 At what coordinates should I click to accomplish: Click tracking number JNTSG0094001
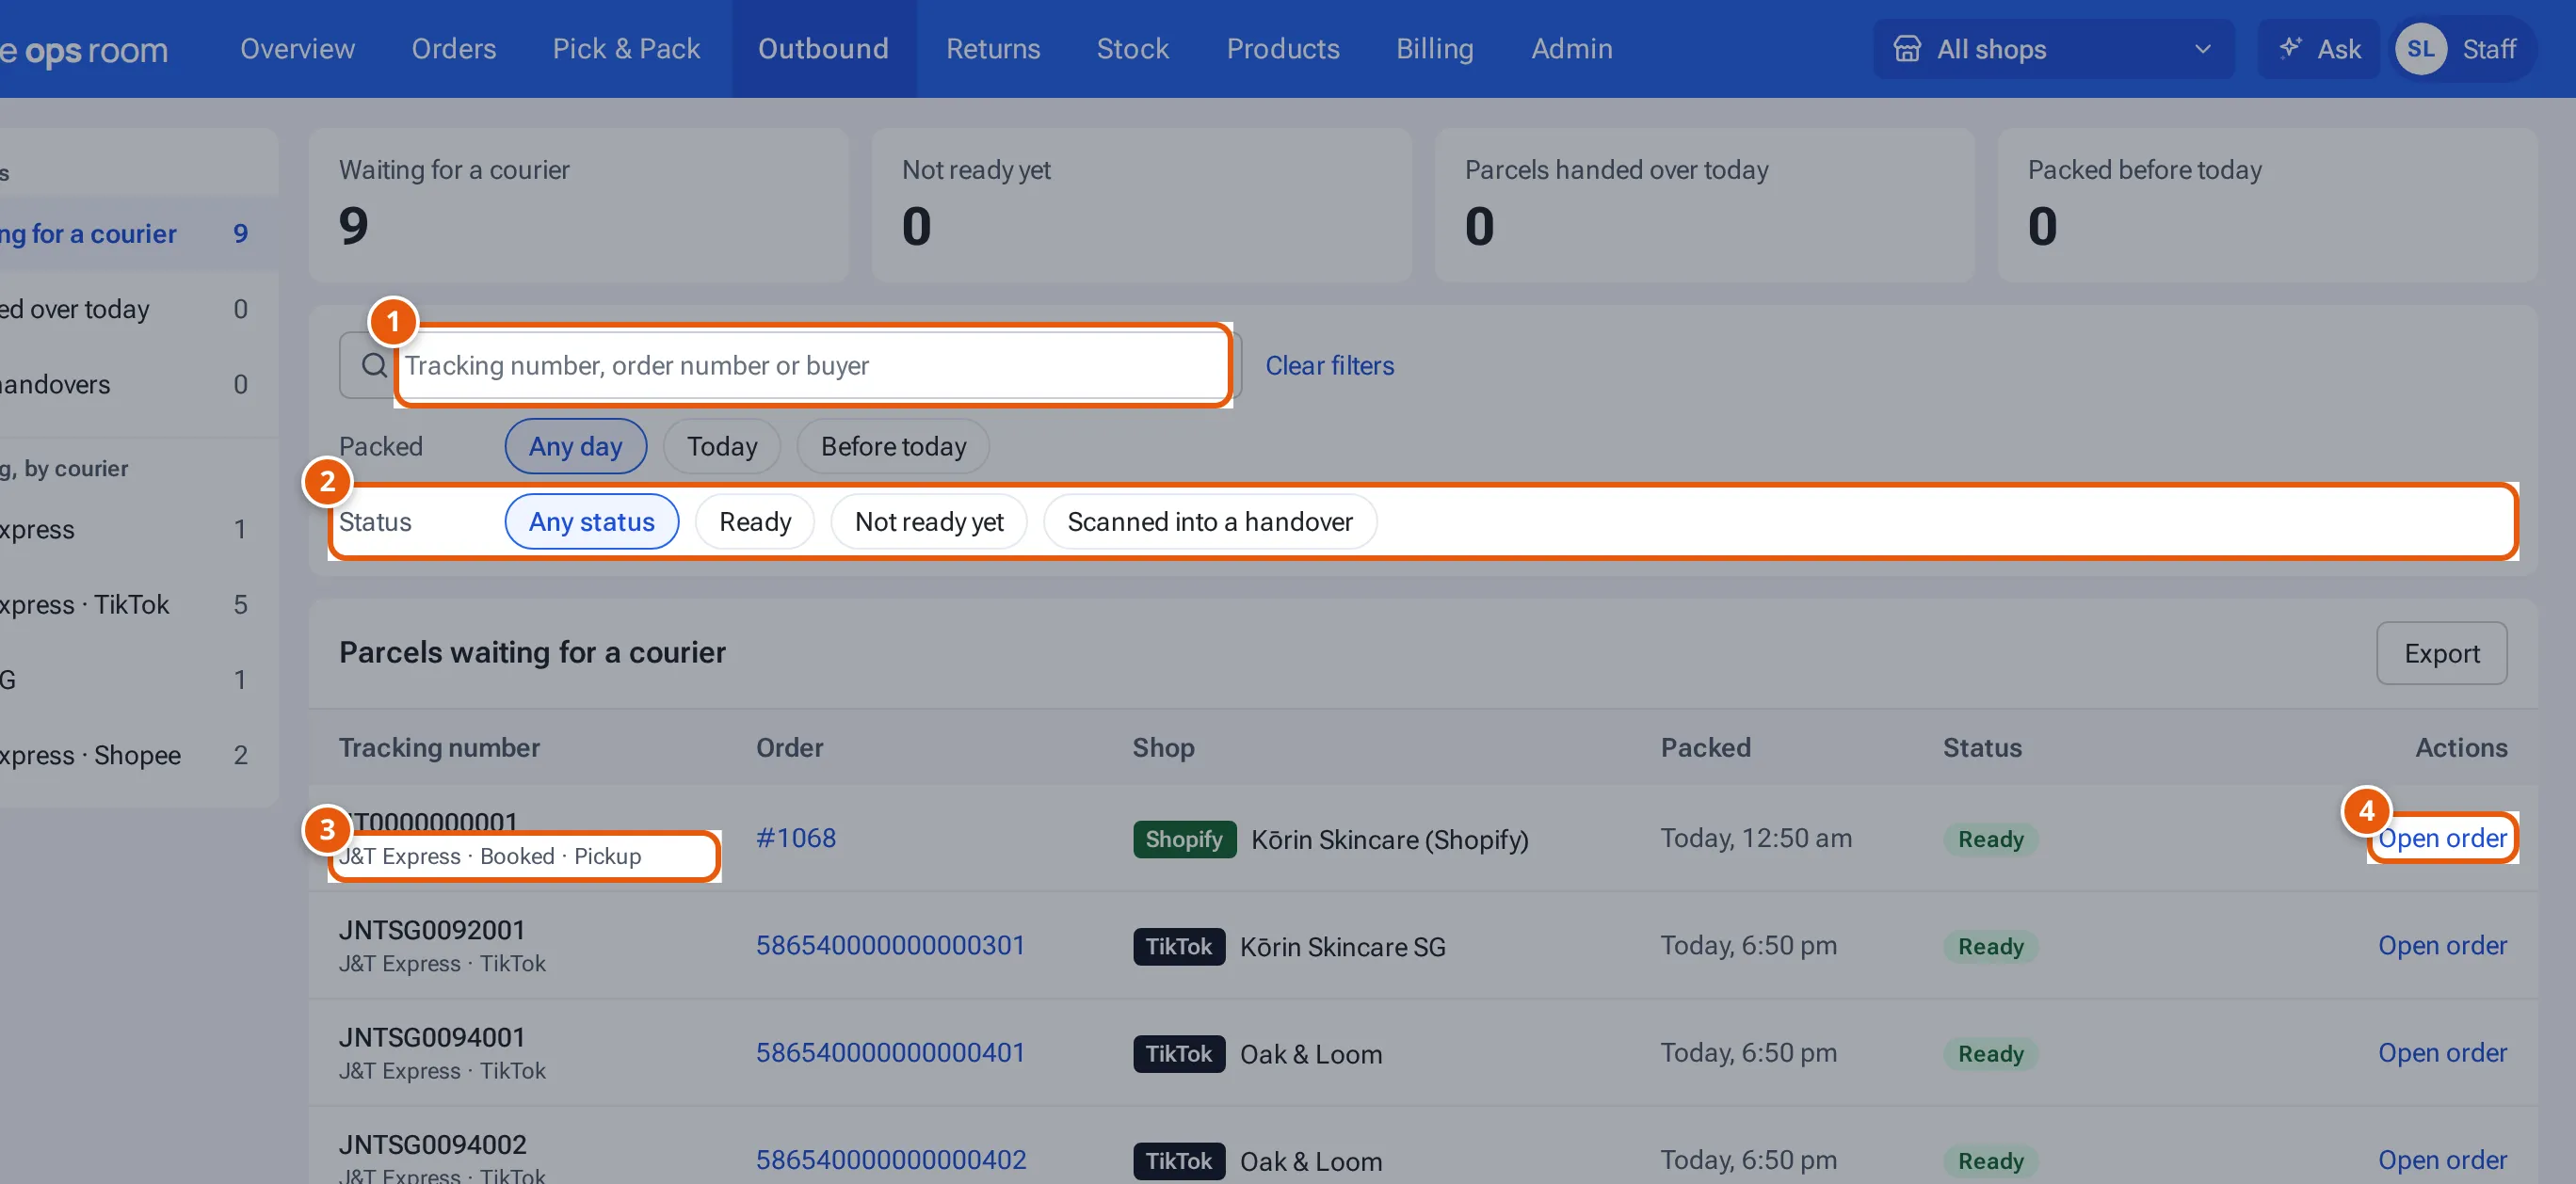[431, 1037]
